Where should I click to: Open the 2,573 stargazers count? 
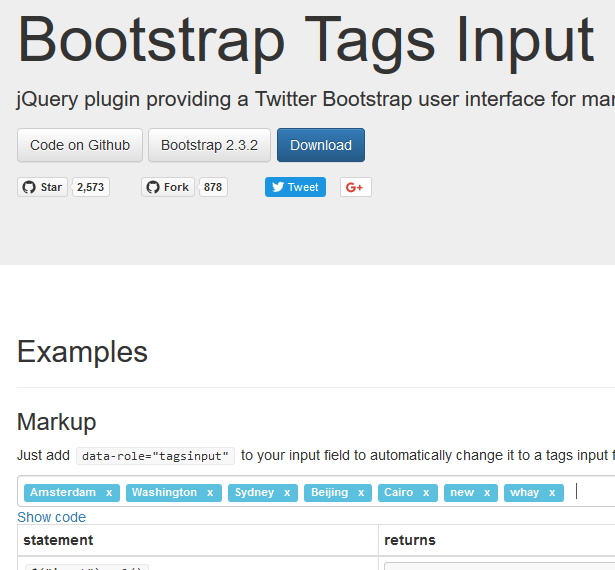(x=90, y=187)
